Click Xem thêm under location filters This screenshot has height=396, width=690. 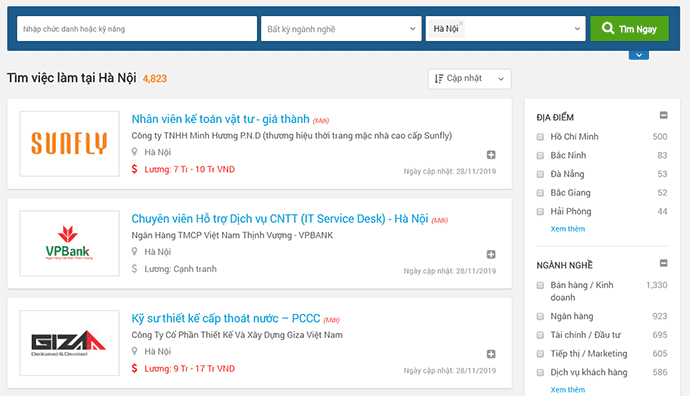tap(568, 229)
